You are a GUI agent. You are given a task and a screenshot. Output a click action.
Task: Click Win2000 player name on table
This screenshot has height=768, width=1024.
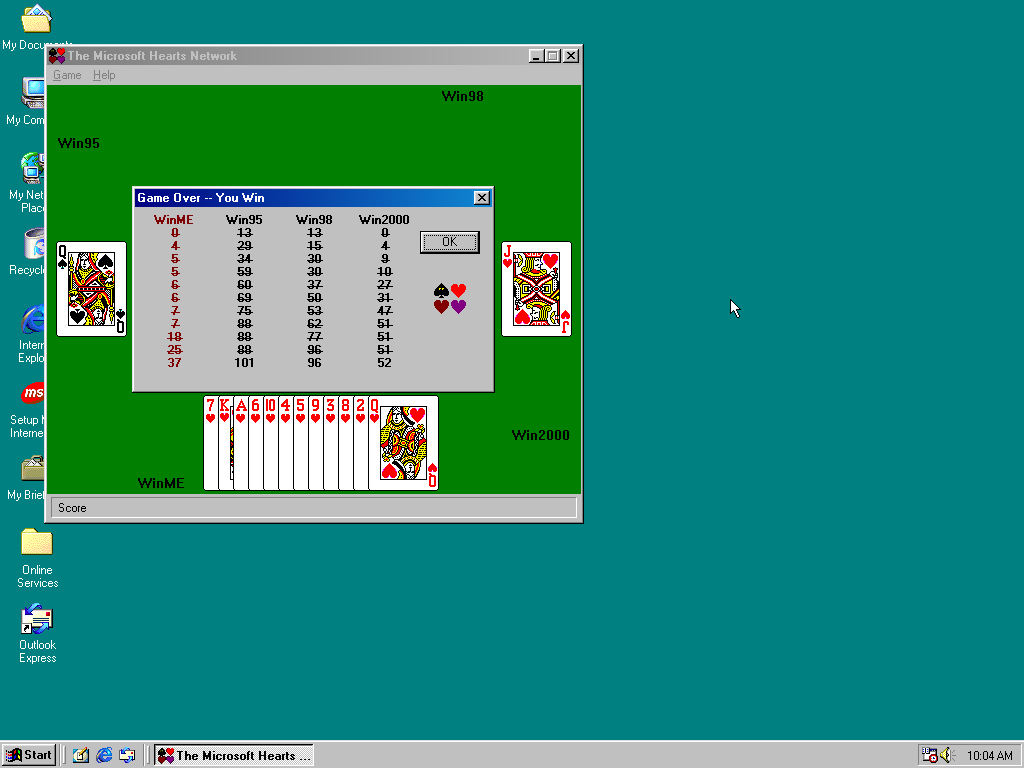540,435
